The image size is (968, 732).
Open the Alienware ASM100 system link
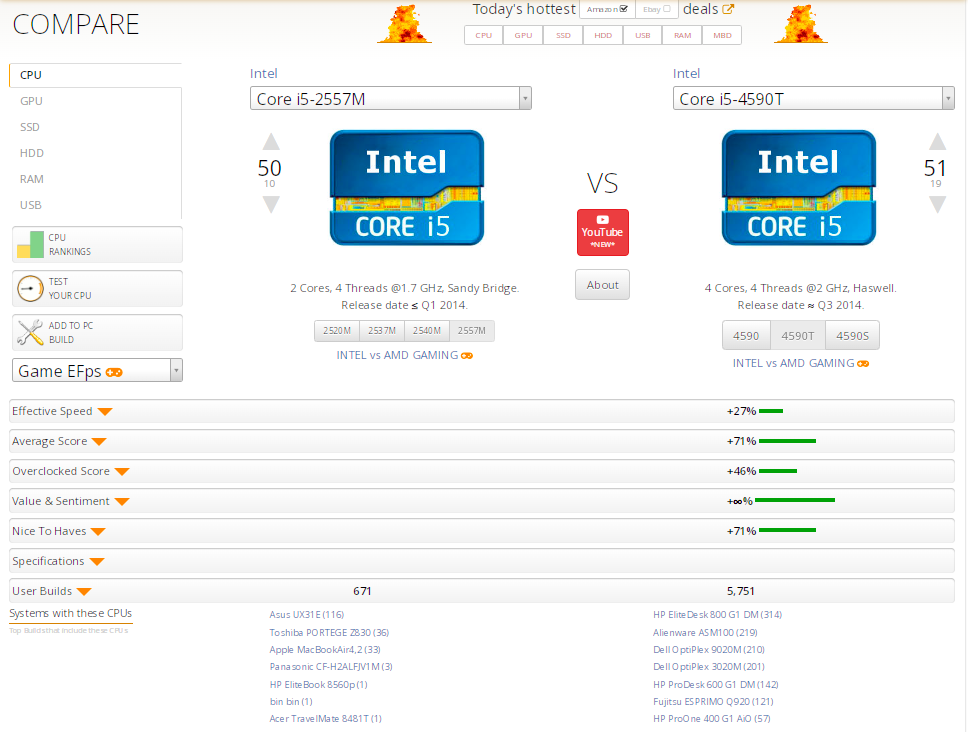tap(705, 633)
